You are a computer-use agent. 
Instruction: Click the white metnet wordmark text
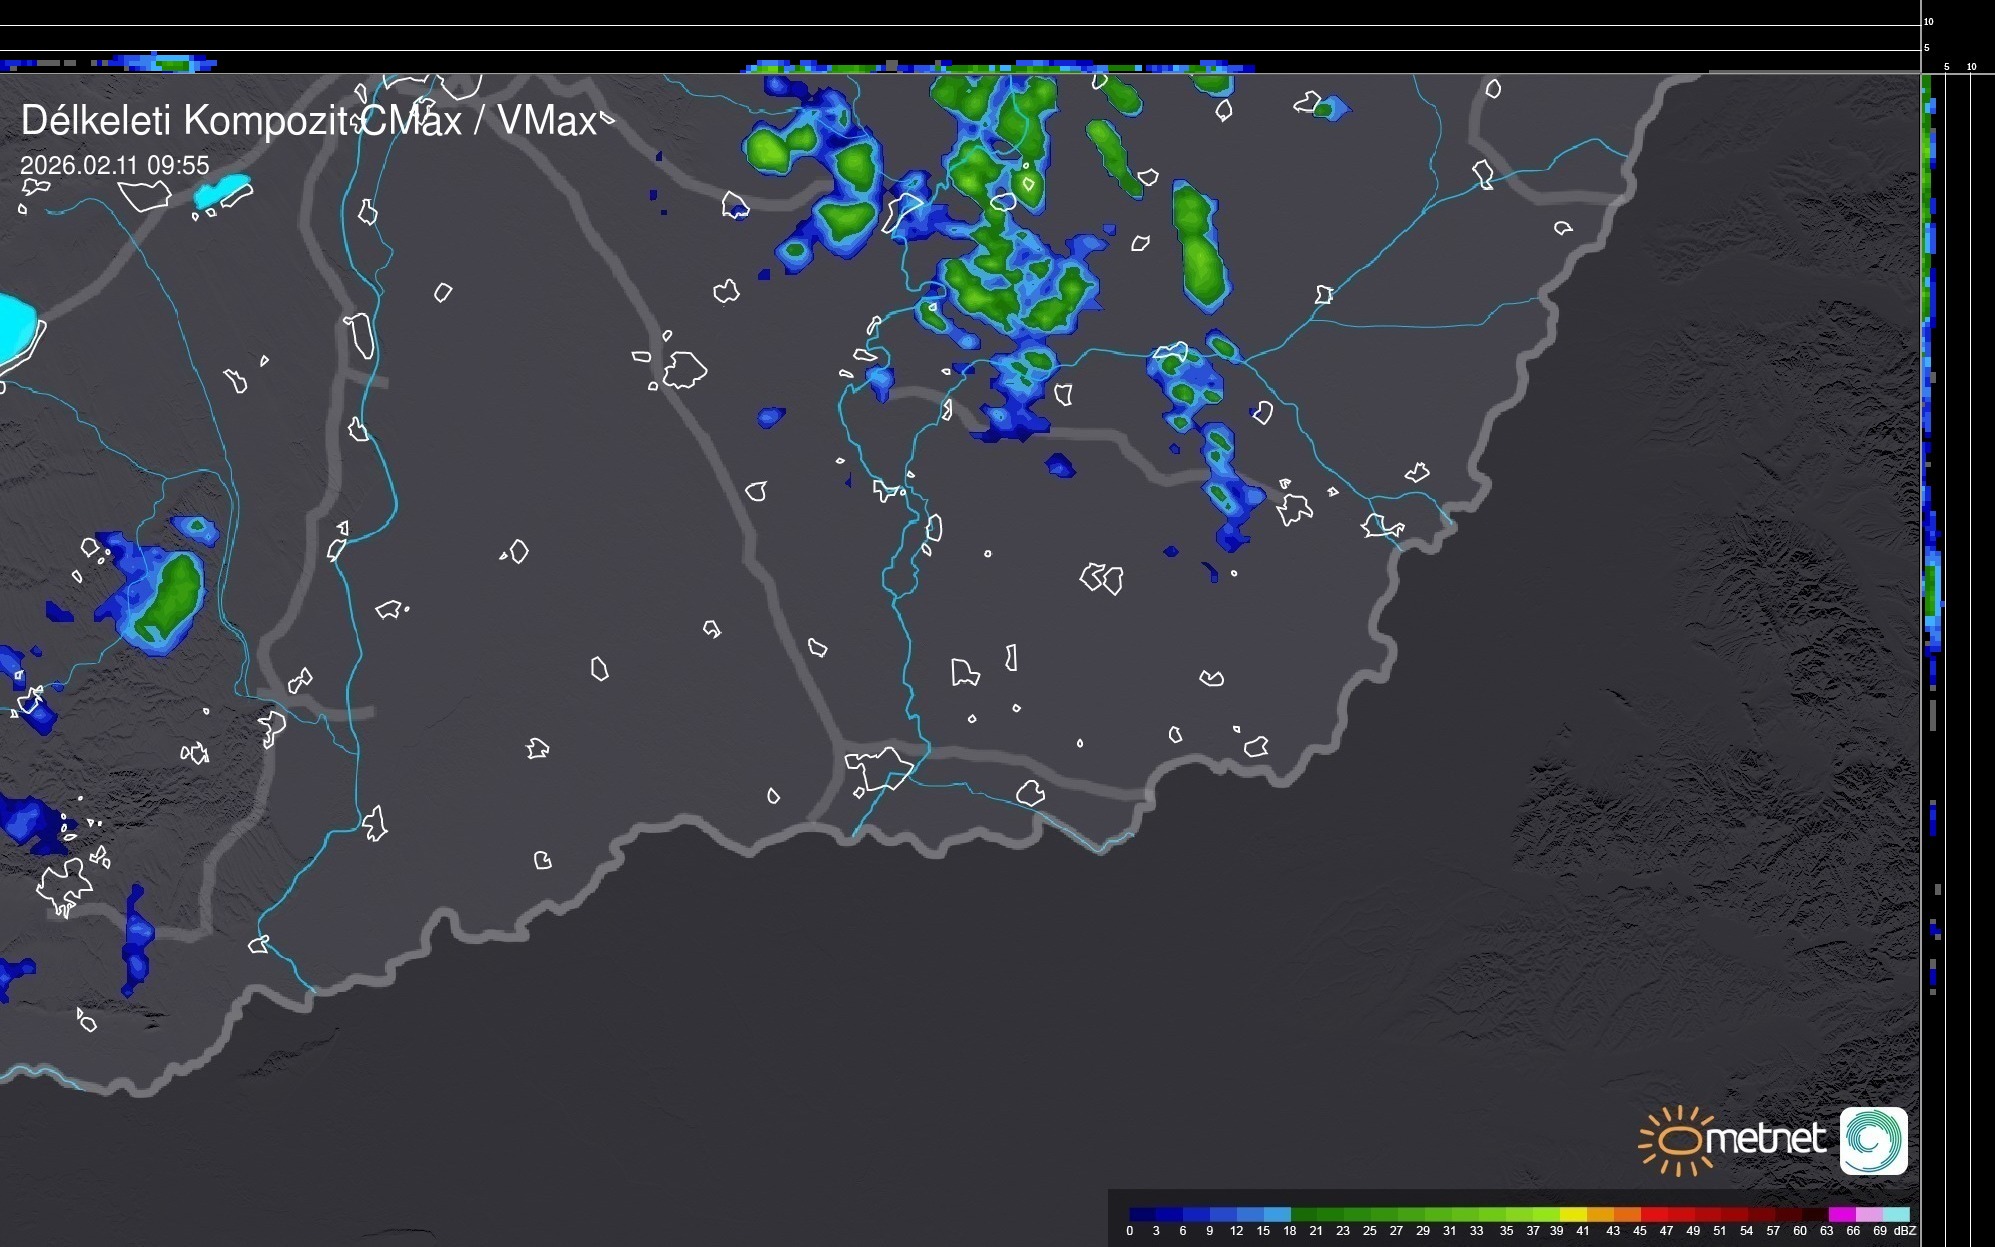pos(1765,1138)
